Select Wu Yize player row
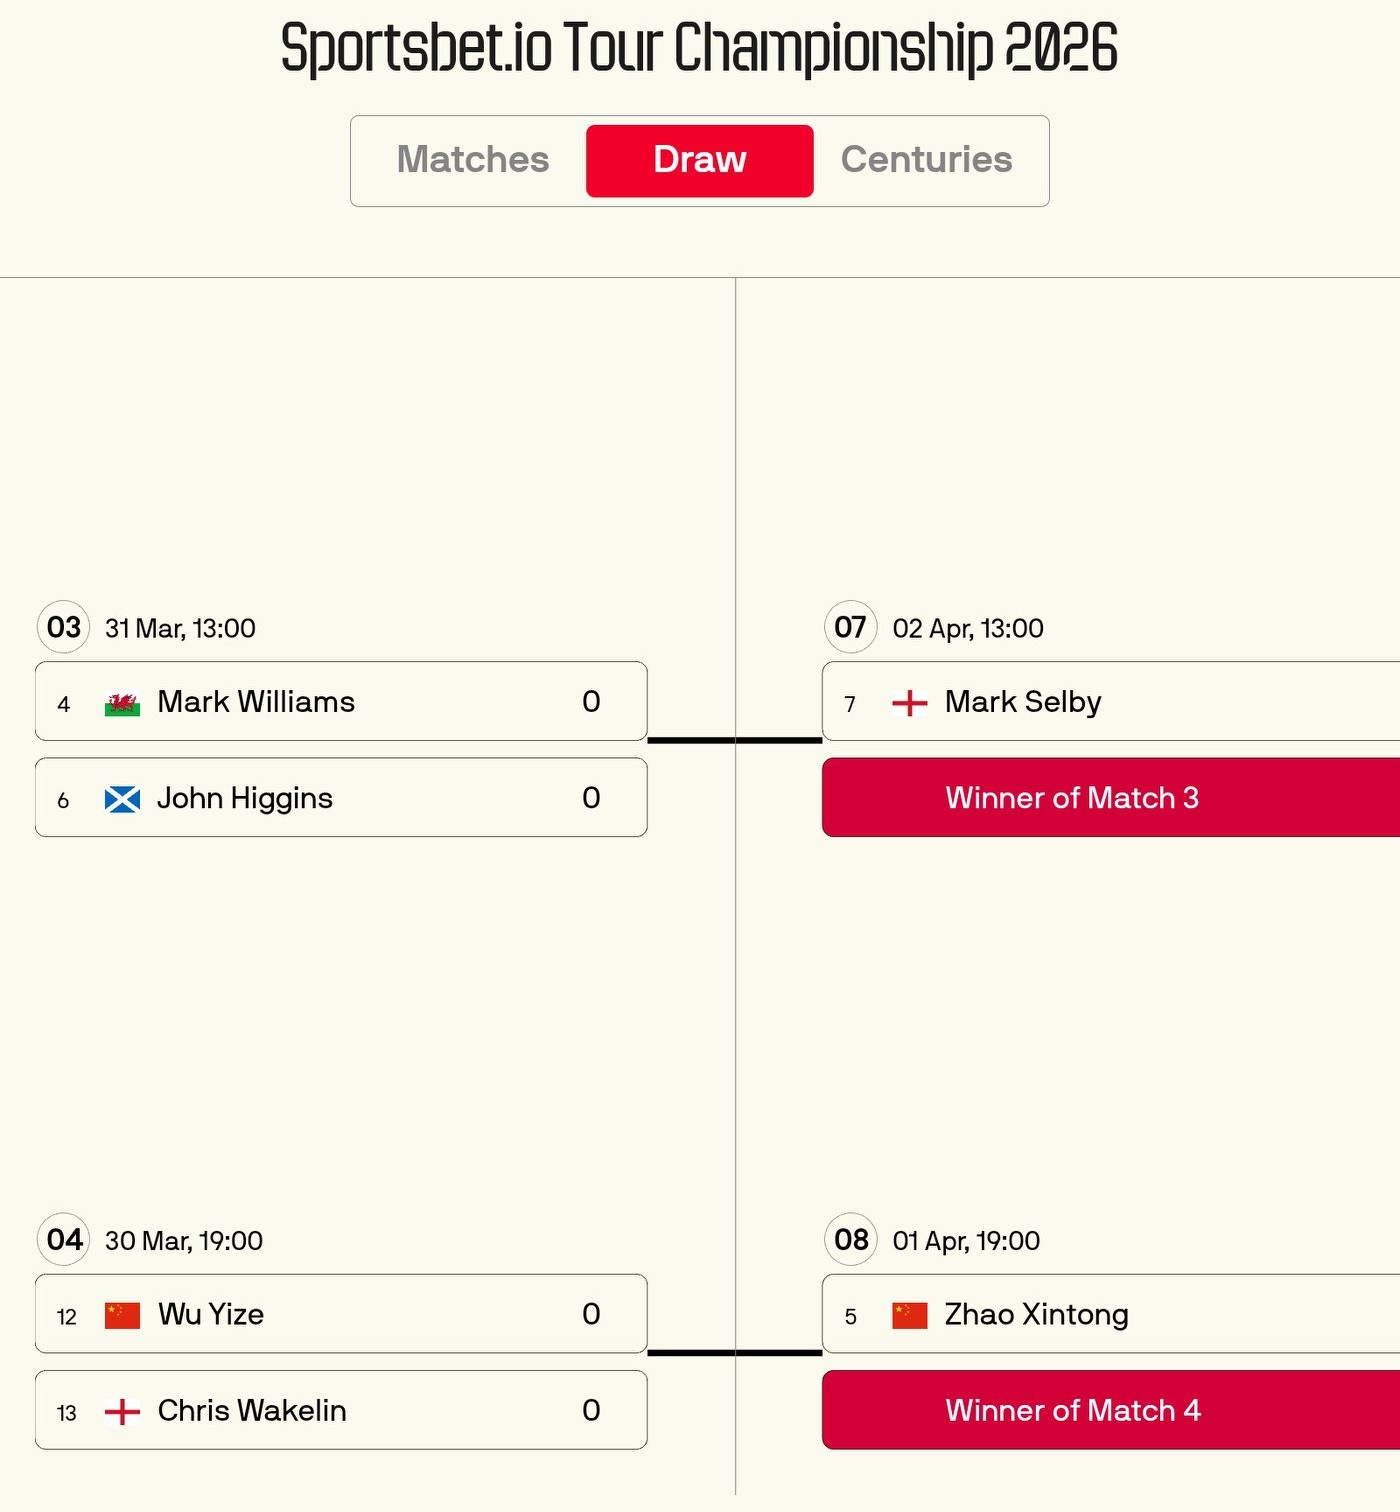1400x1512 pixels. coord(340,1314)
